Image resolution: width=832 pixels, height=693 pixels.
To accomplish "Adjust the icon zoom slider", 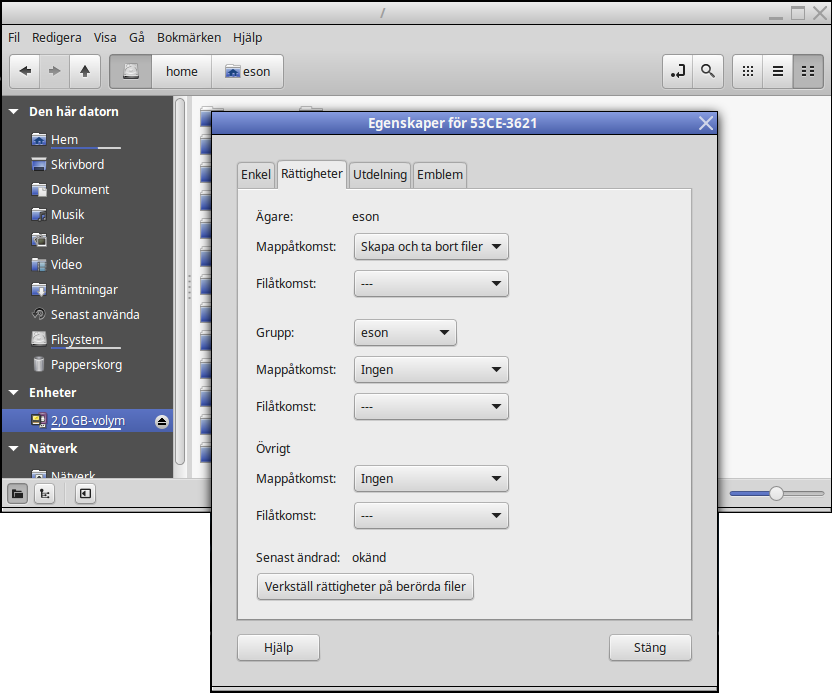I will tap(776, 493).
